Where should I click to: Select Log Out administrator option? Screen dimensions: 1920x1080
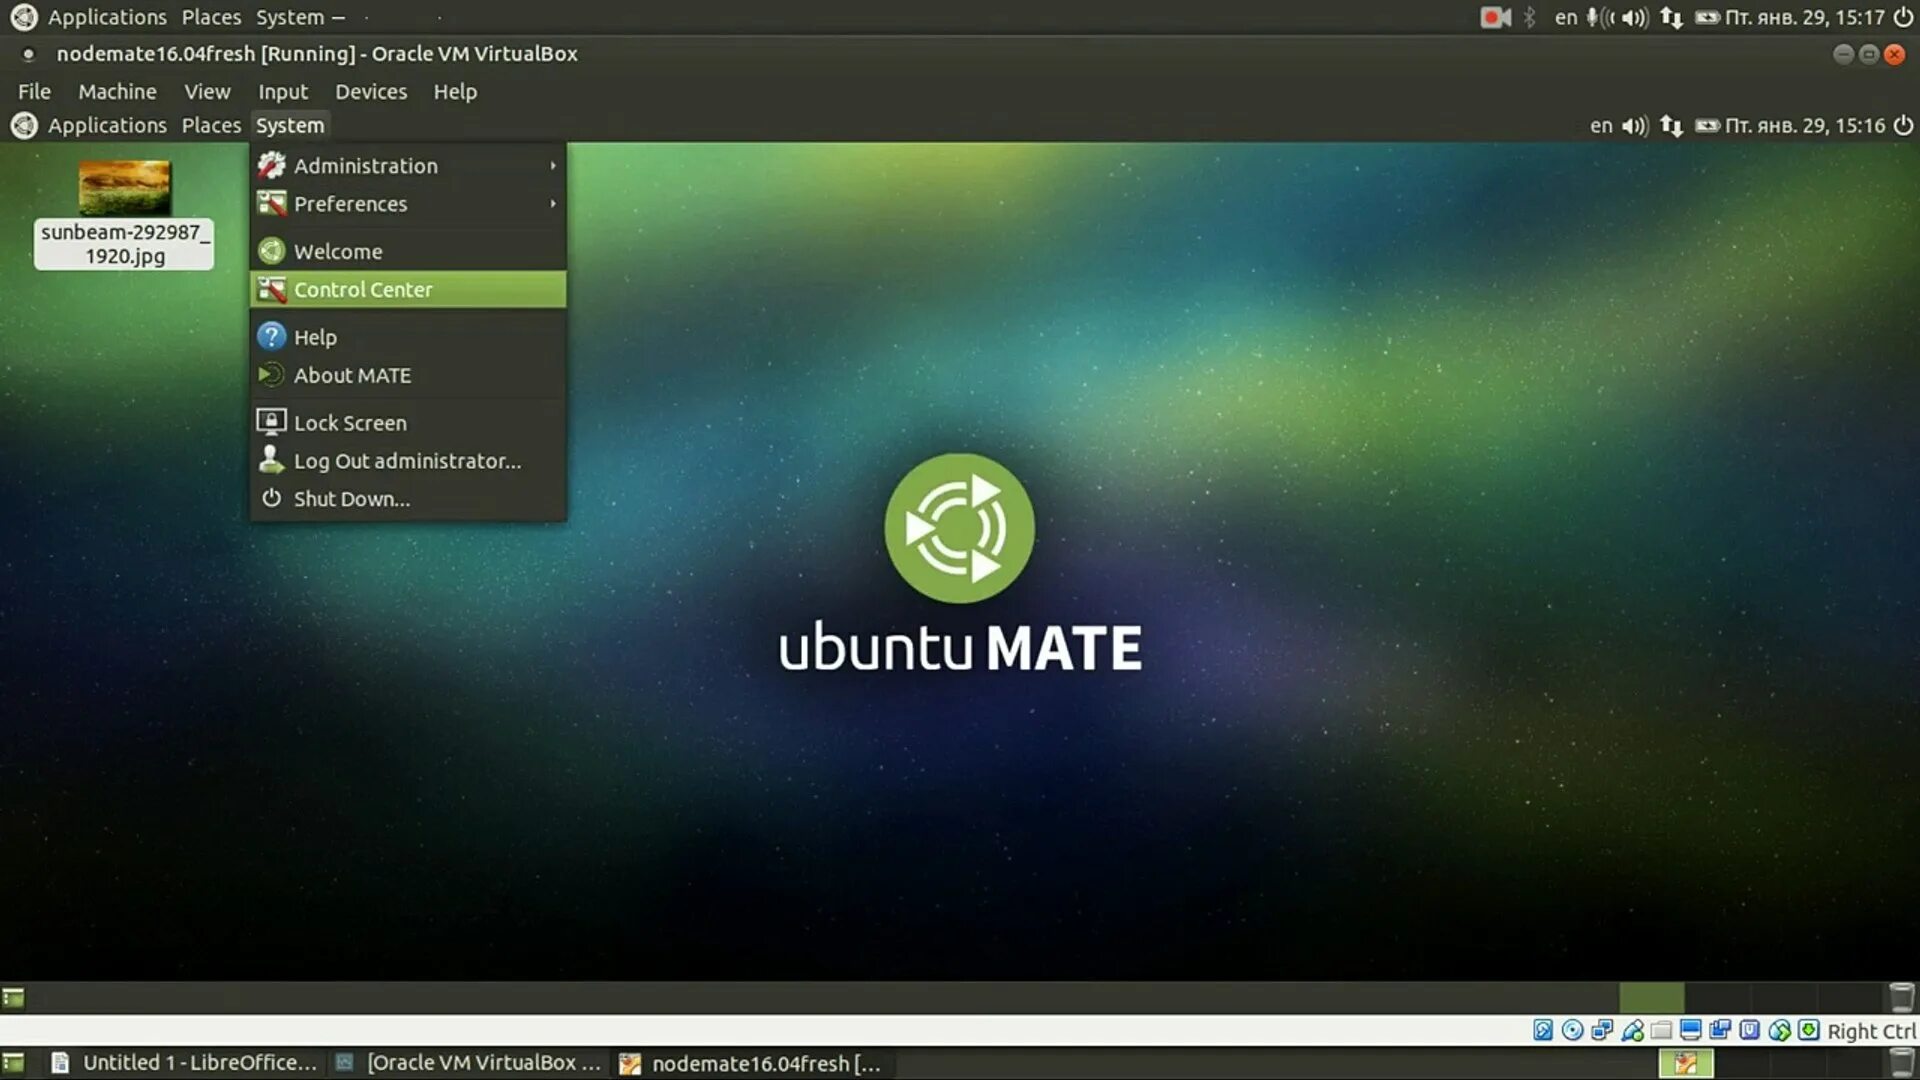click(407, 460)
